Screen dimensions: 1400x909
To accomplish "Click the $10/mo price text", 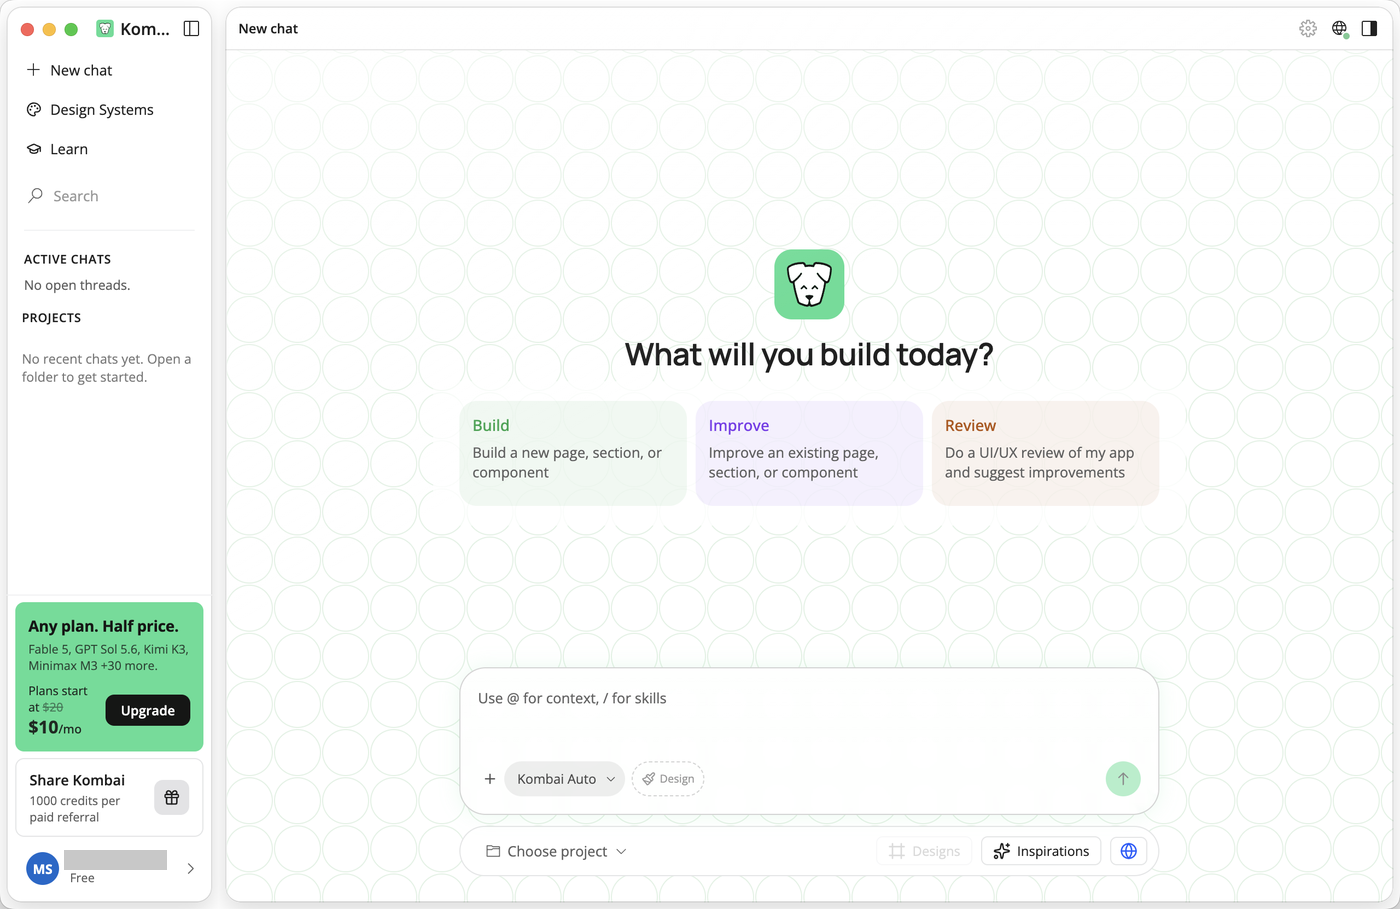I will point(55,728).
